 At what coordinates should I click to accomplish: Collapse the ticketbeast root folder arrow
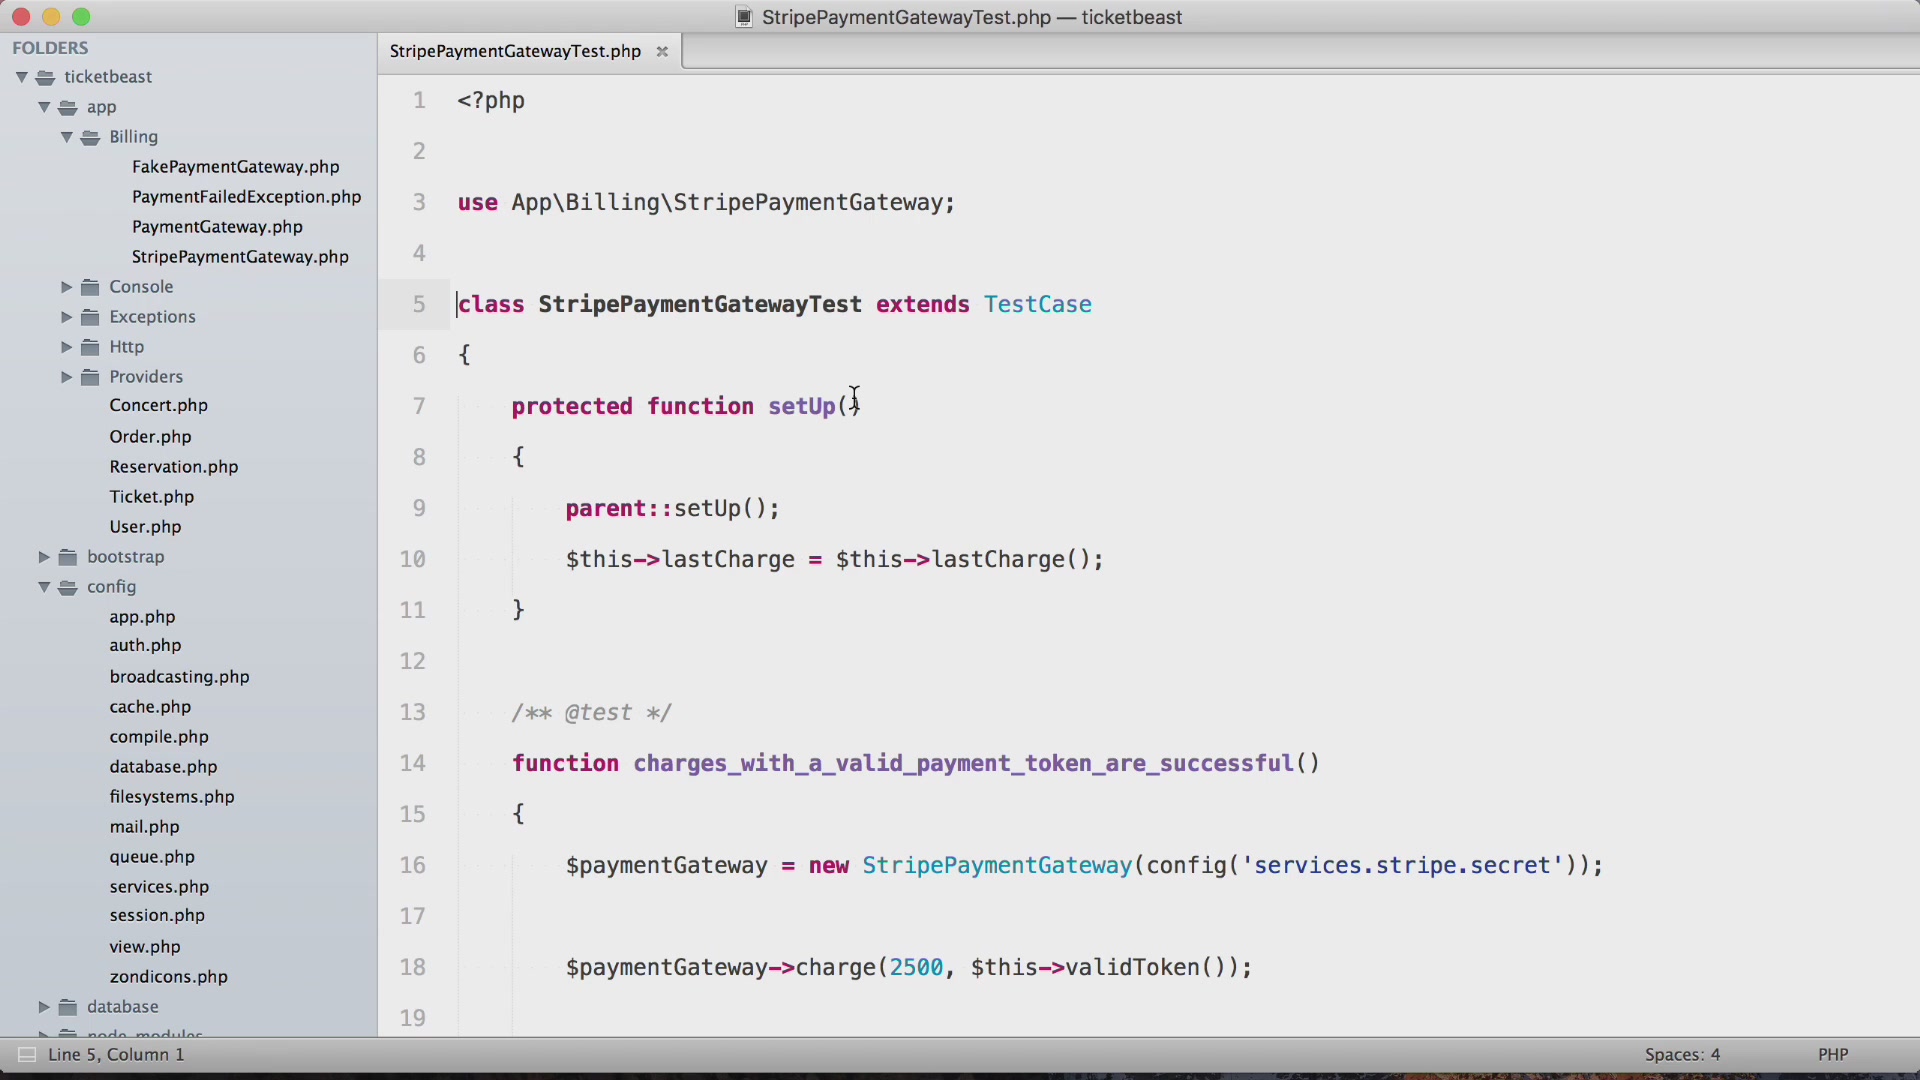[21, 77]
